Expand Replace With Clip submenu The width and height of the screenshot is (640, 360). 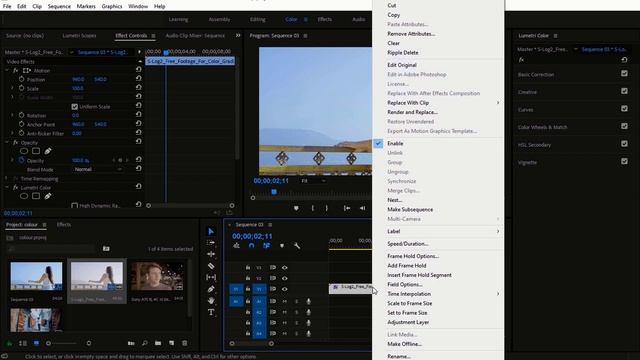point(498,103)
